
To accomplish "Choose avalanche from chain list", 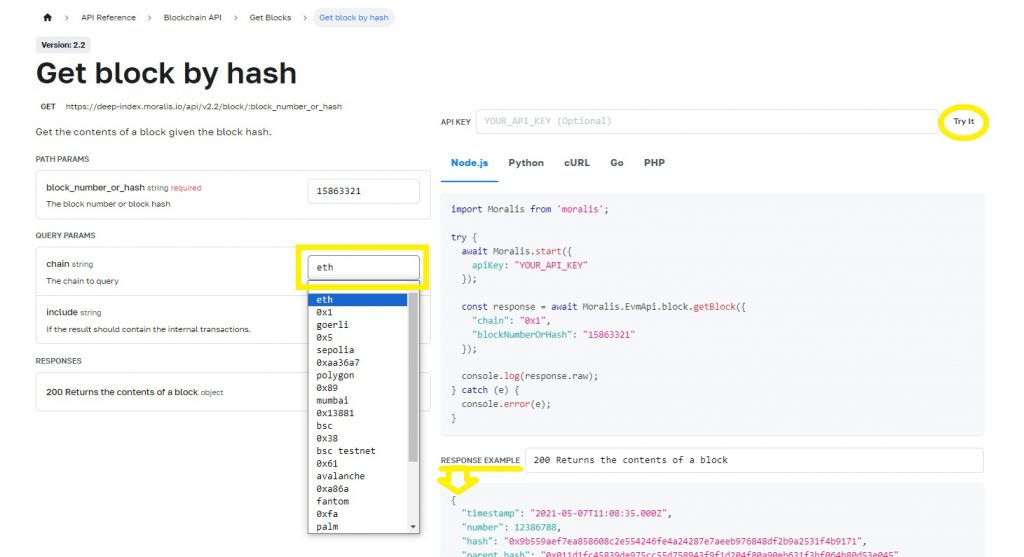I will tap(358, 477).
